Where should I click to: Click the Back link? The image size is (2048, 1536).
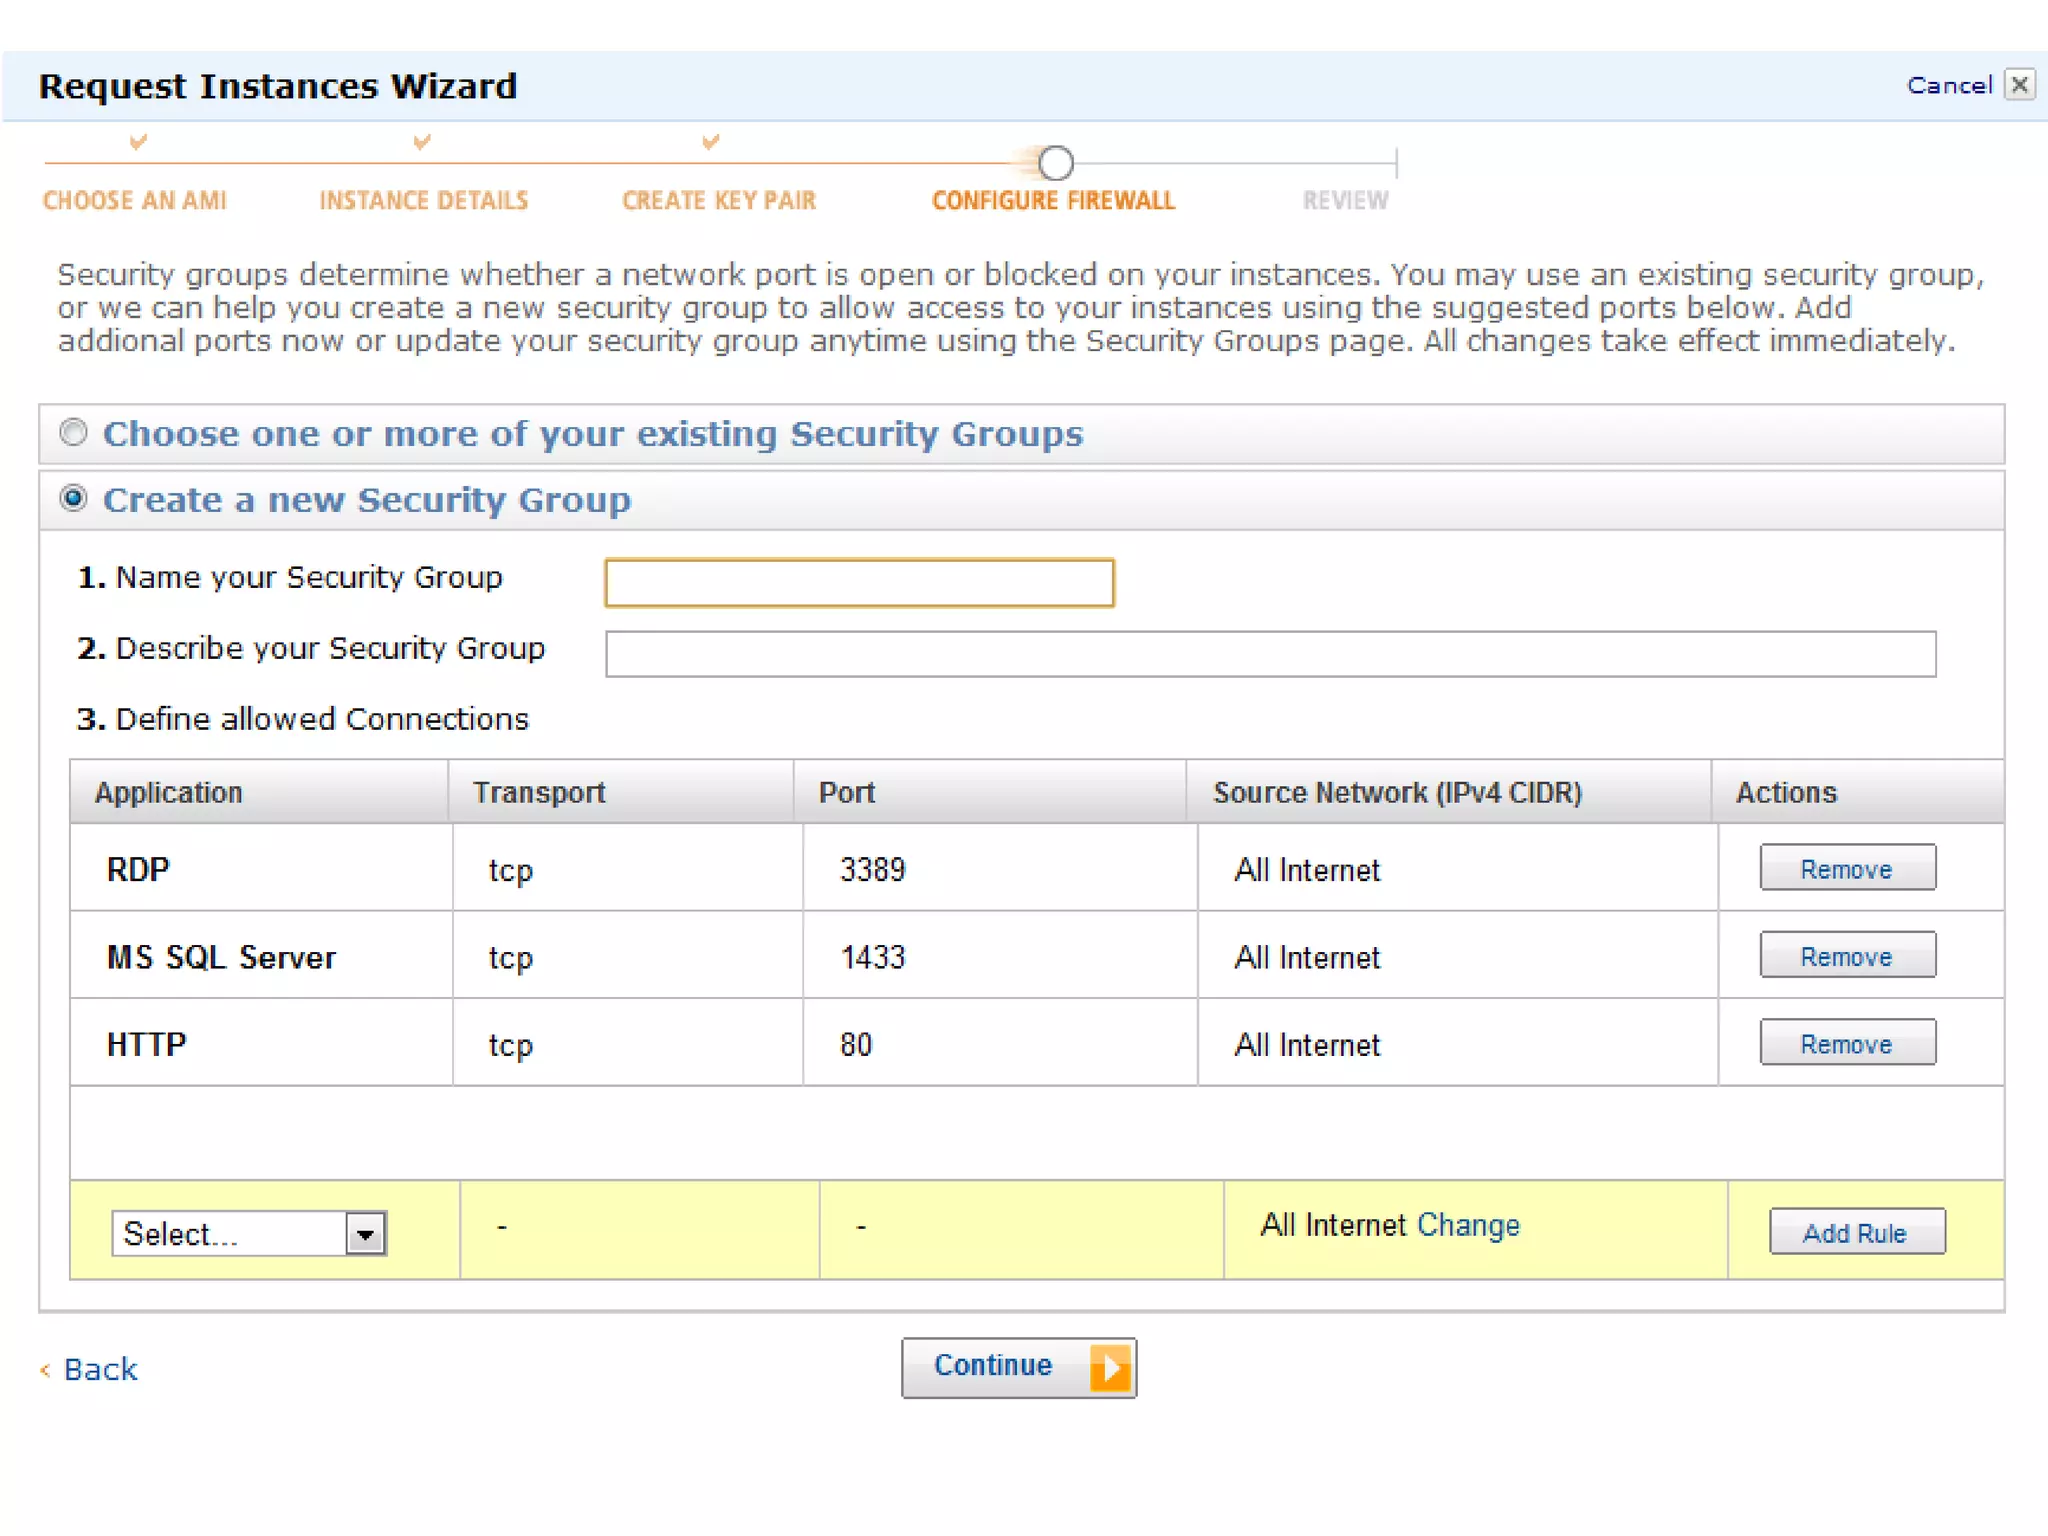tap(100, 1369)
